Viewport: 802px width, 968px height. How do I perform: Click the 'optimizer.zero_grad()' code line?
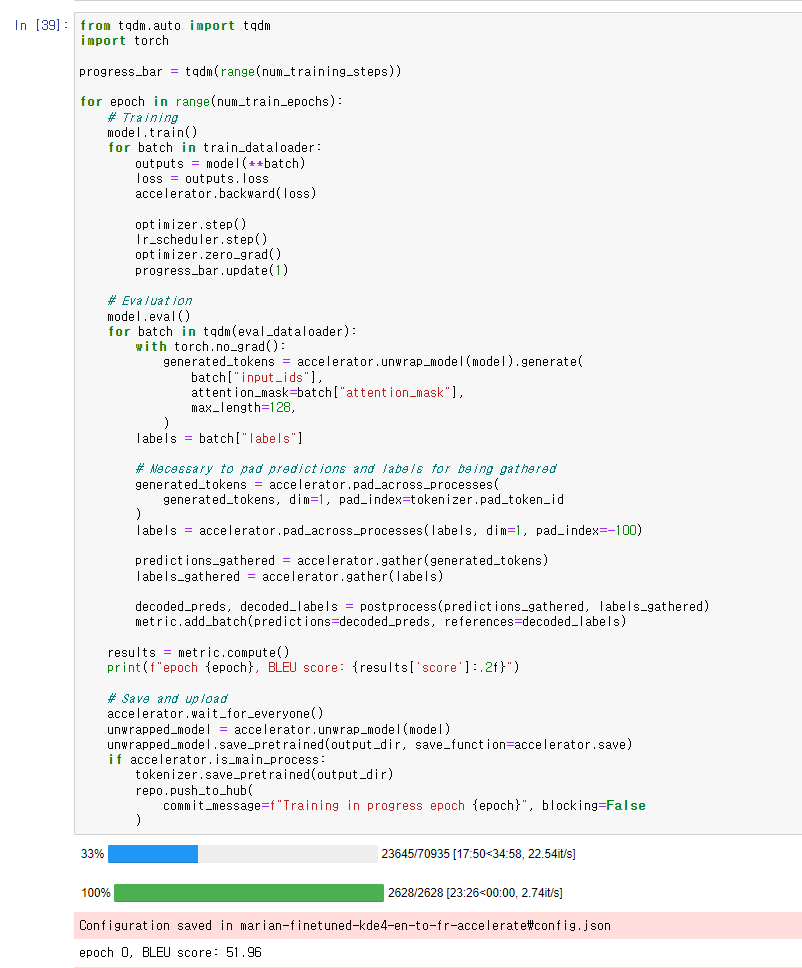coord(209,254)
